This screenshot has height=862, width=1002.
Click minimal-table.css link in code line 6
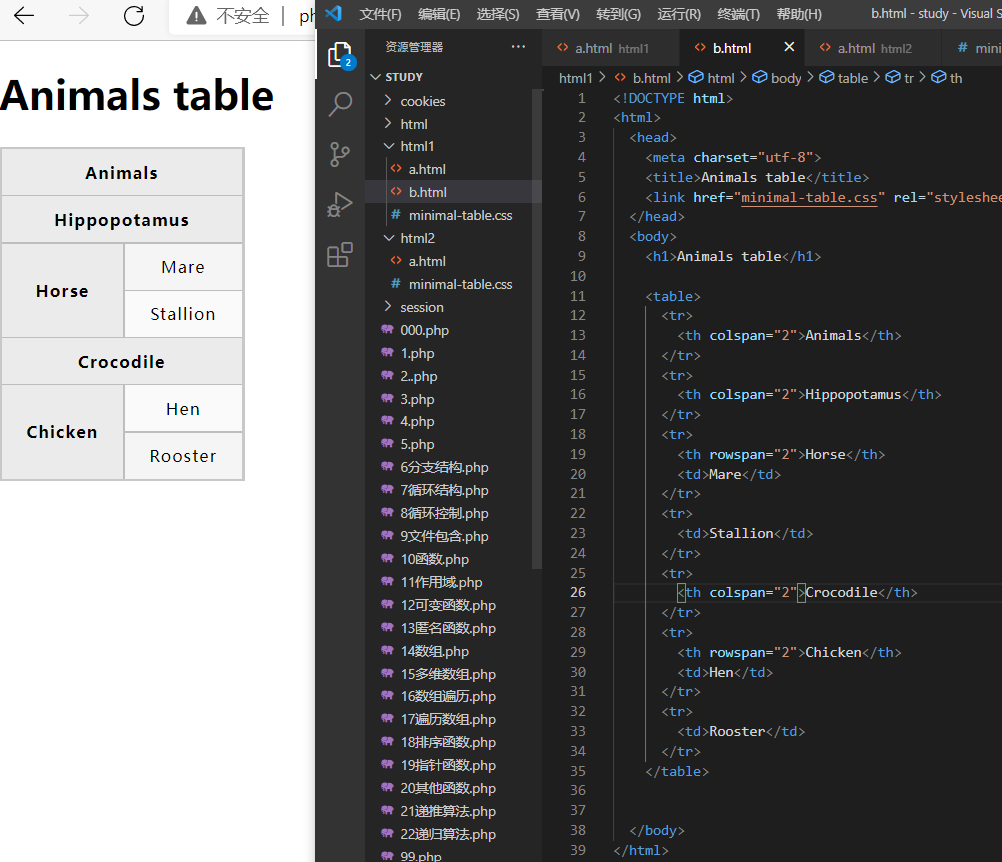809,197
